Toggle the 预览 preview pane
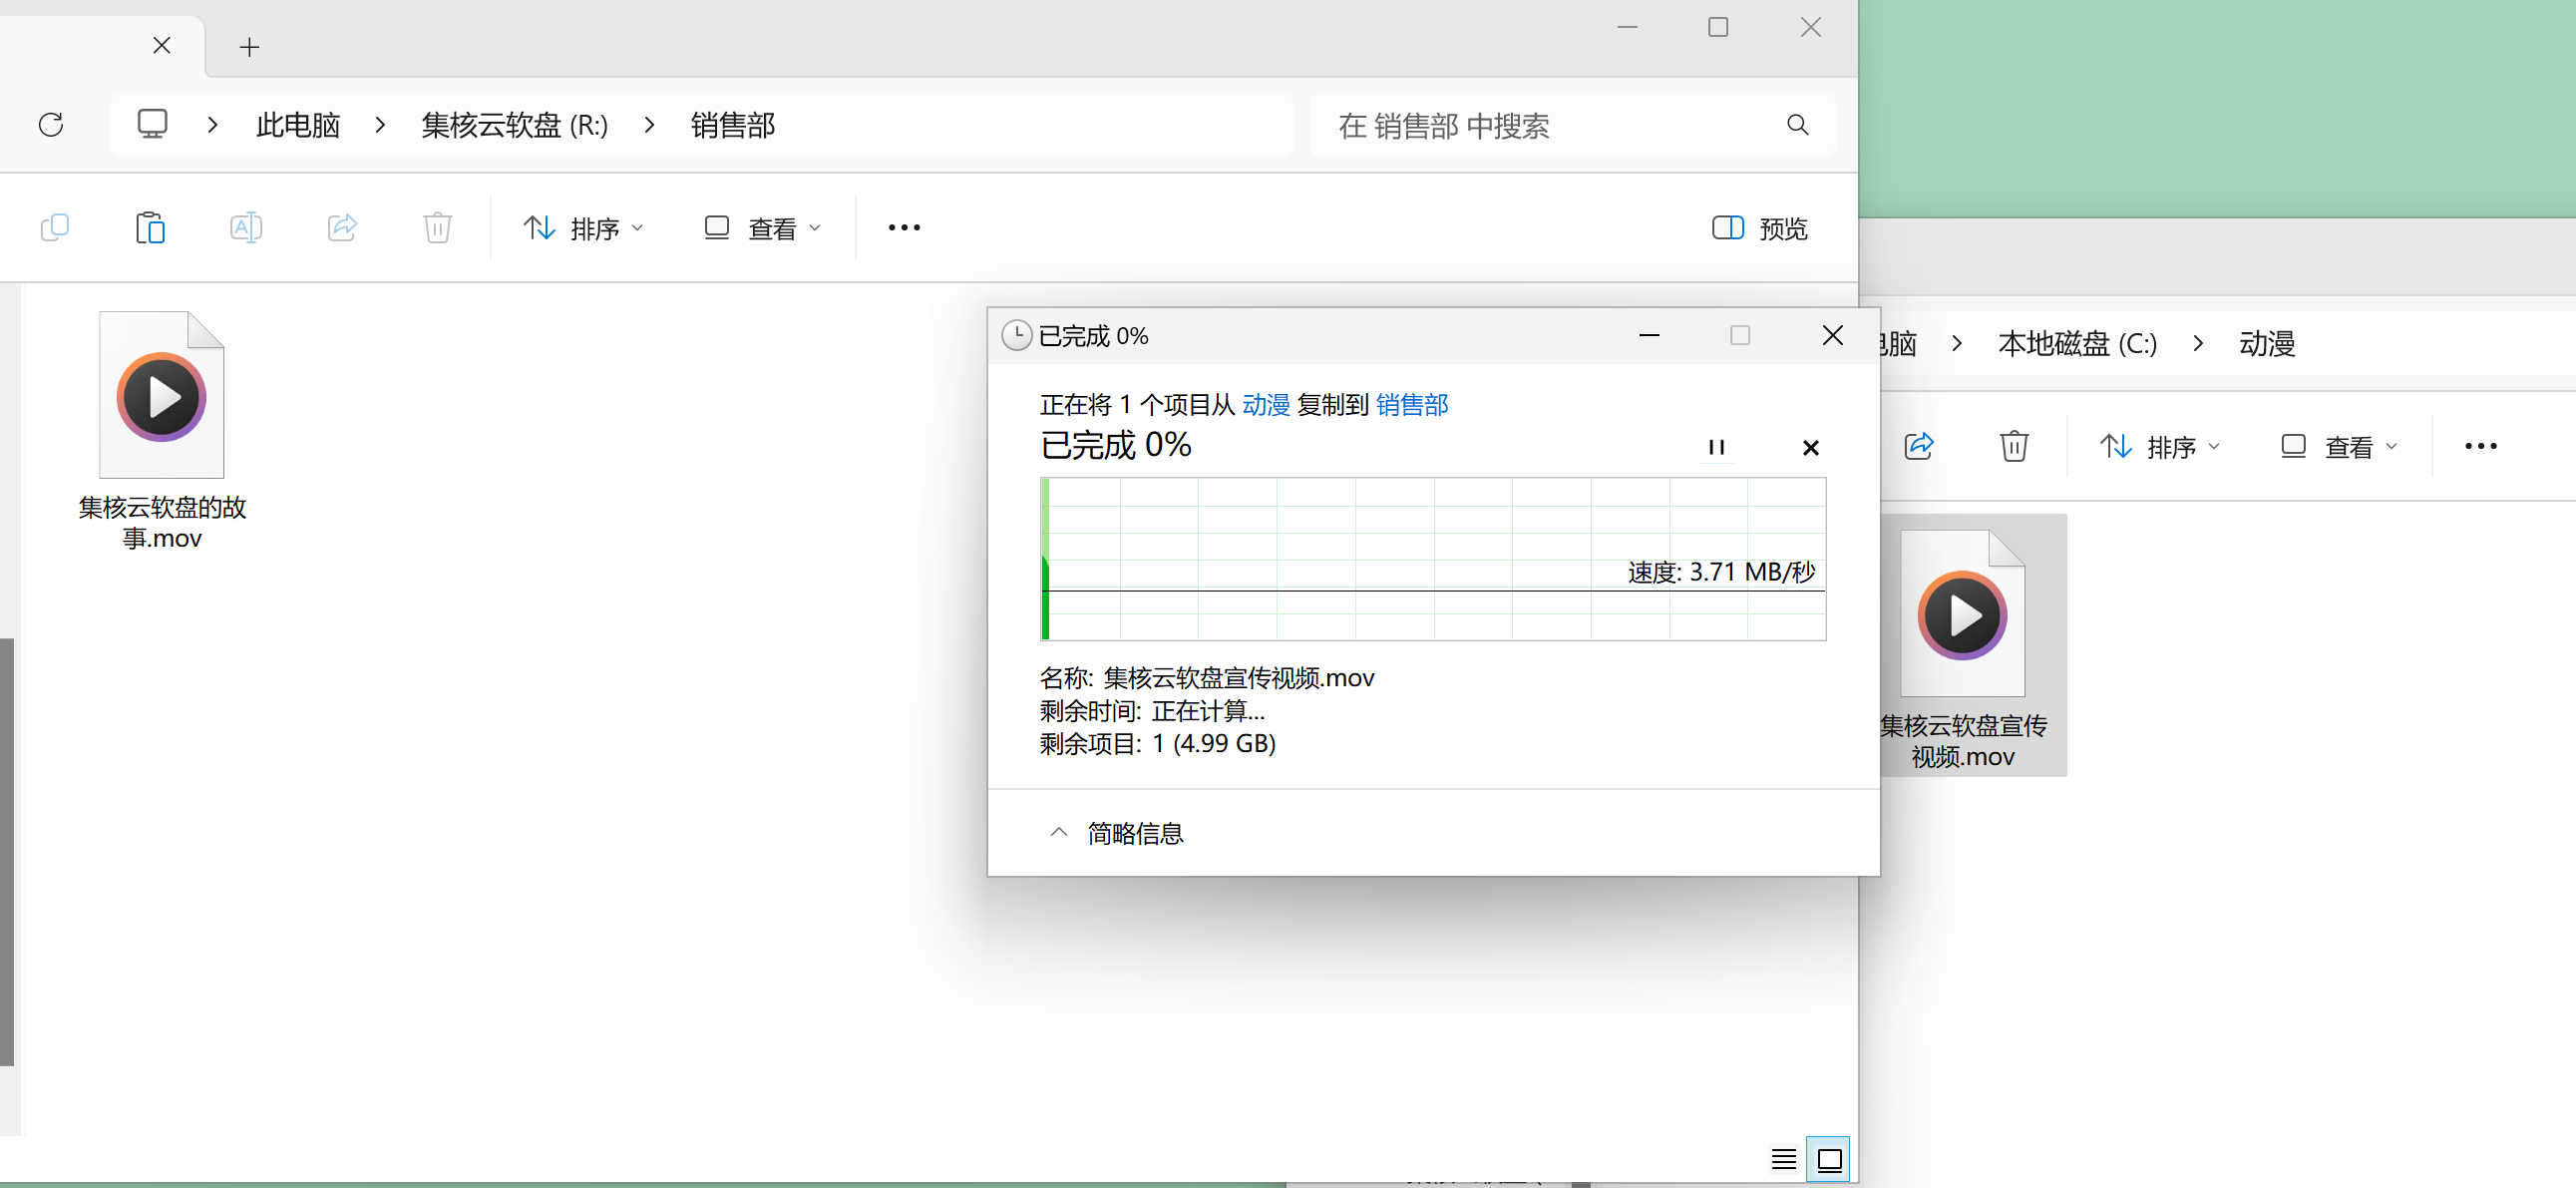Image resolution: width=2576 pixels, height=1188 pixels. pos(1759,228)
